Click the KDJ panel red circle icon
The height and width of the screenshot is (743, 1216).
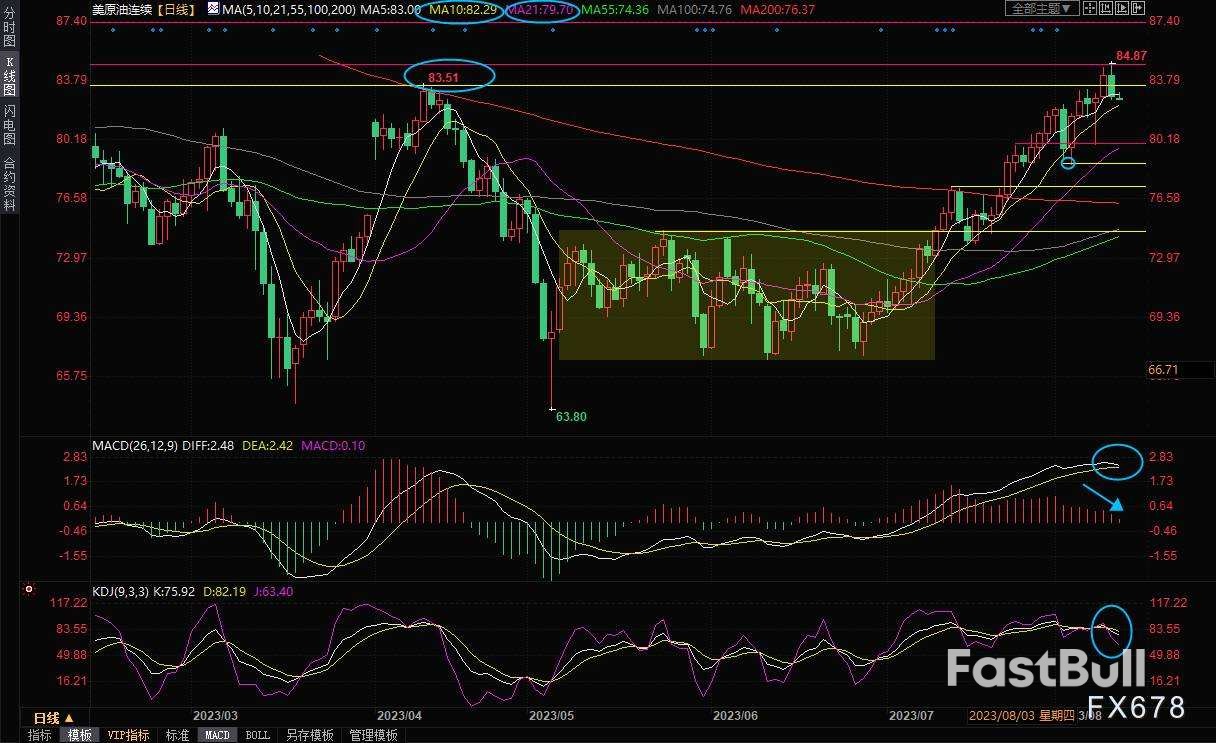click(27, 591)
